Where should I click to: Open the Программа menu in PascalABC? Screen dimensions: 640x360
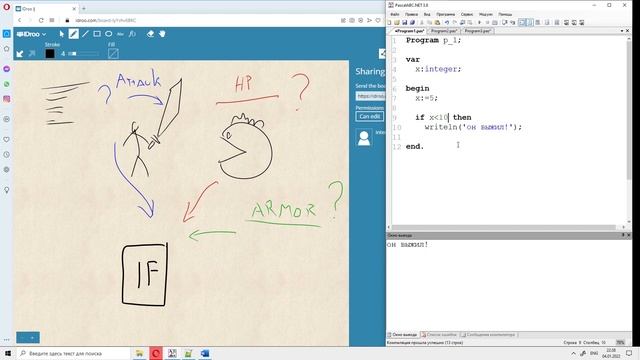446,14
